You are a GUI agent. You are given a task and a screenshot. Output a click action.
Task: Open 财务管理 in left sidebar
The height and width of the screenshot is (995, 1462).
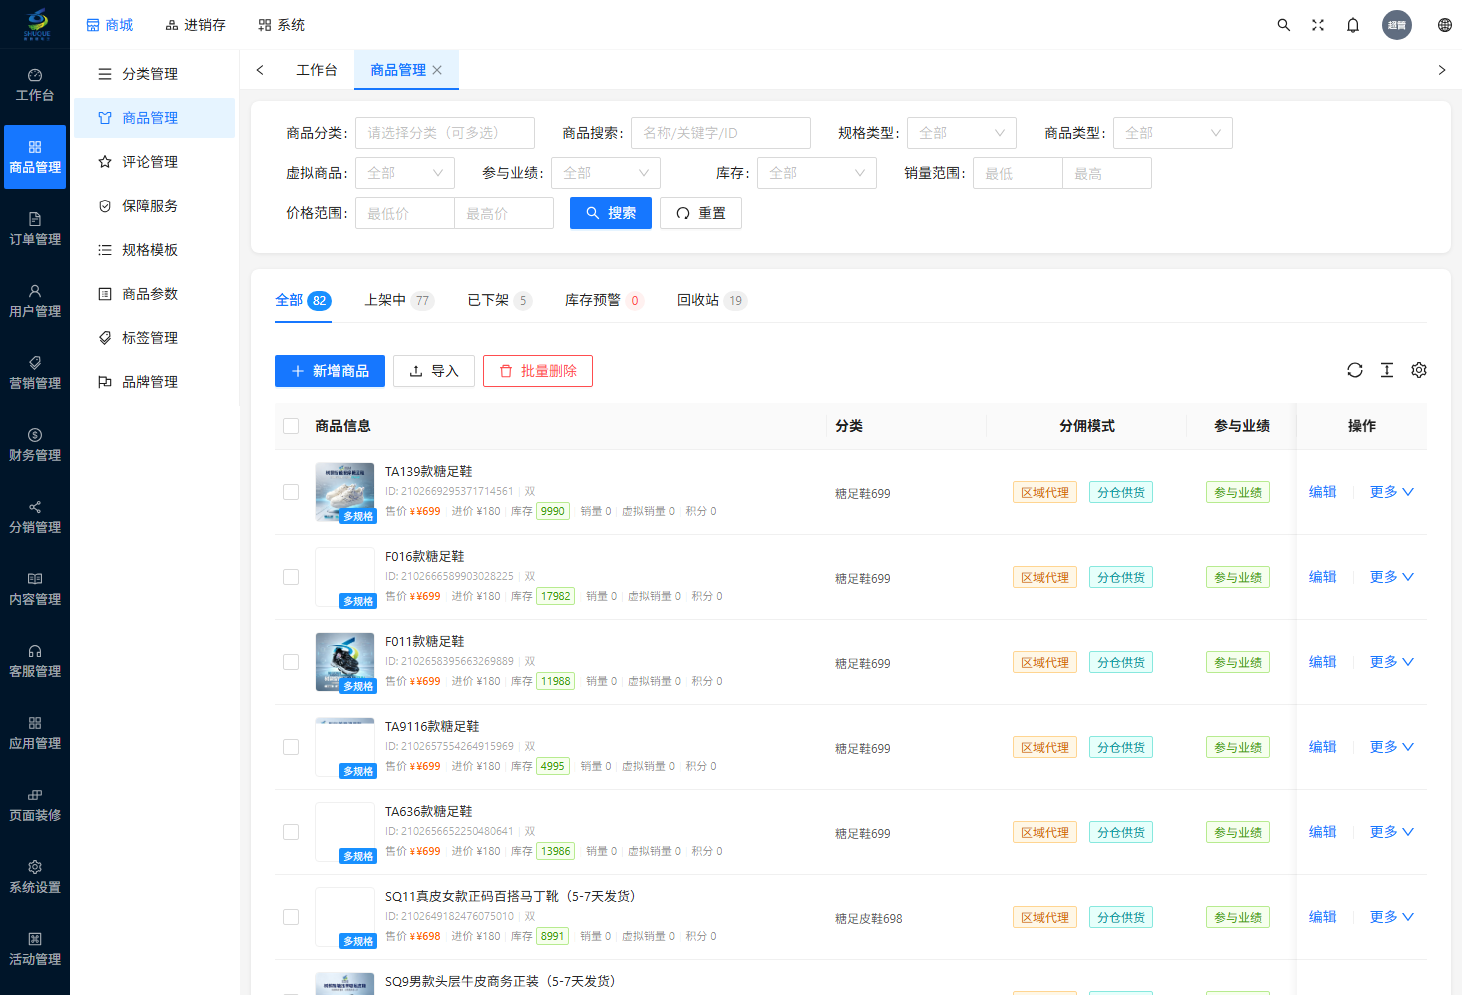click(35, 445)
